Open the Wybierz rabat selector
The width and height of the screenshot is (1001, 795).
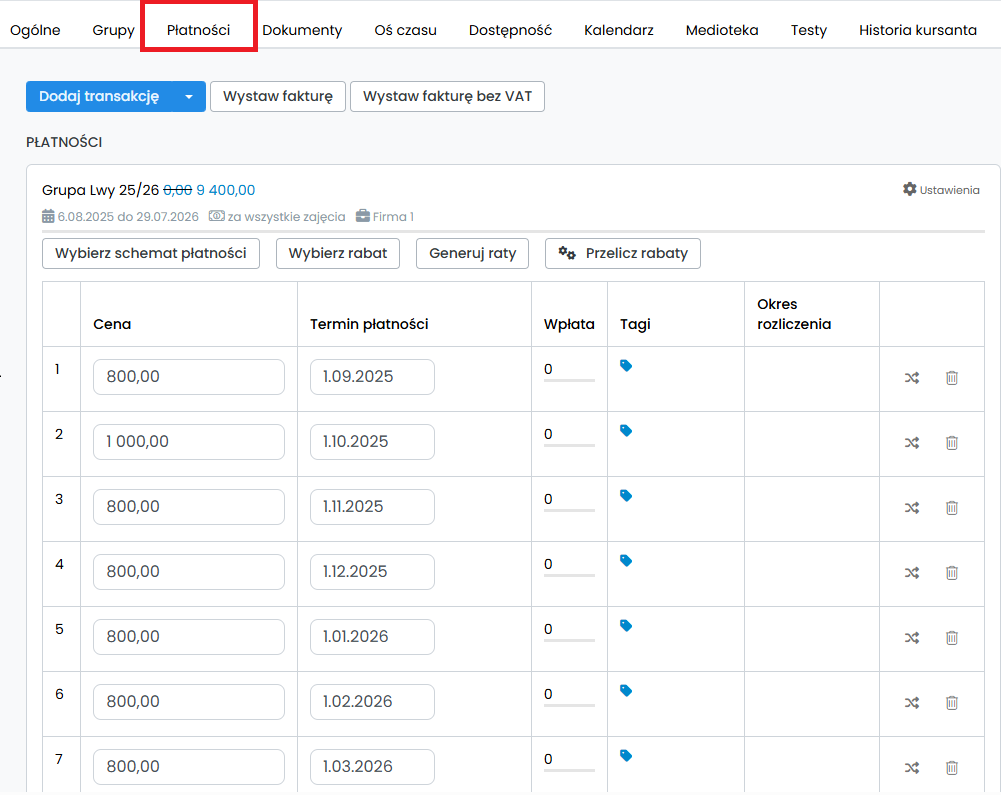point(338,253)
